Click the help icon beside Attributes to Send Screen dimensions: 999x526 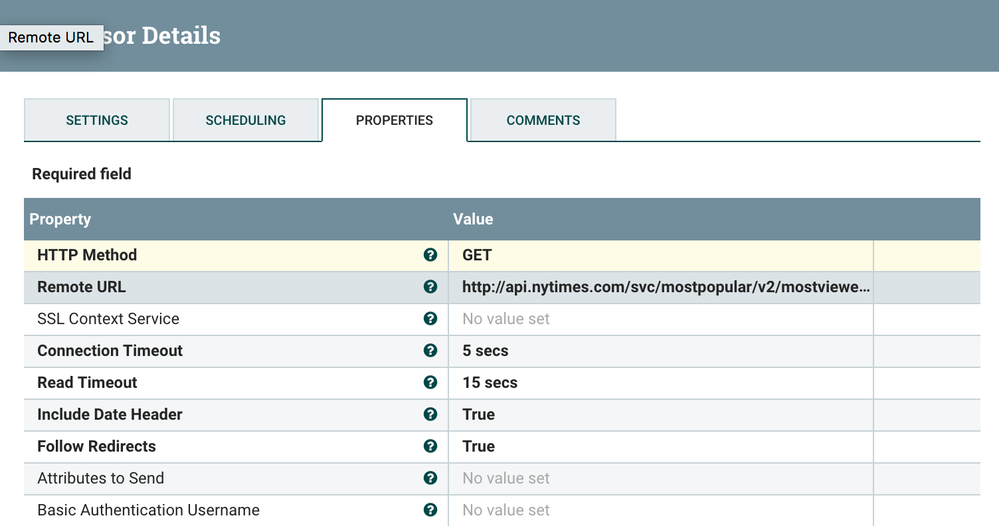pos(430,479)
